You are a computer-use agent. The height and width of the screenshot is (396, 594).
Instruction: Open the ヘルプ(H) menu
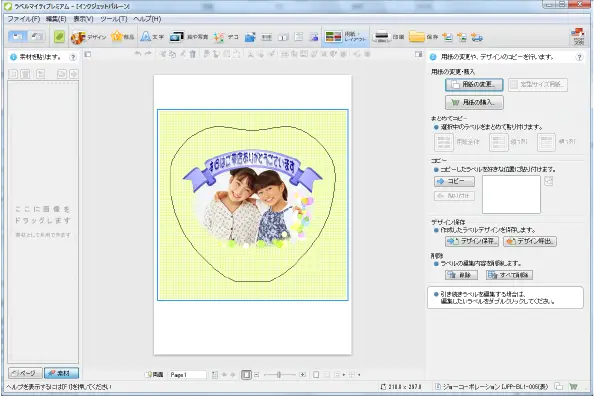[x=147, y=19]
